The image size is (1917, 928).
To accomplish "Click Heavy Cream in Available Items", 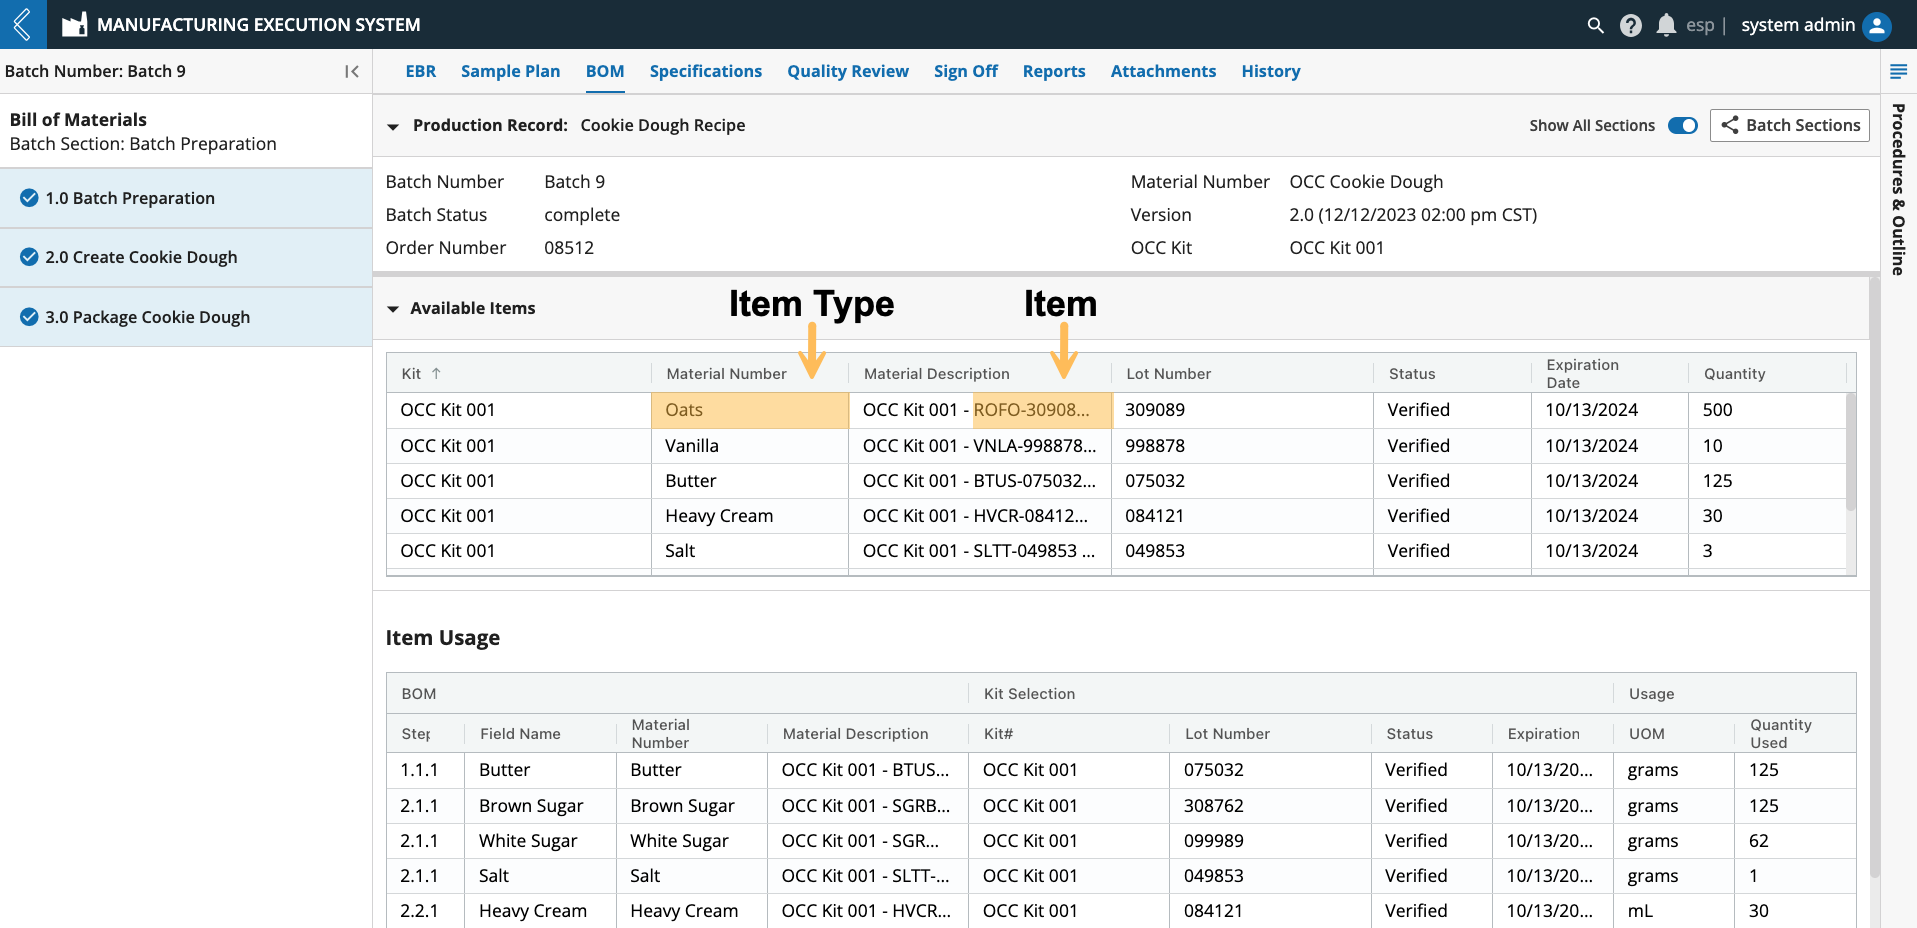I will click(x=750, y=516).
